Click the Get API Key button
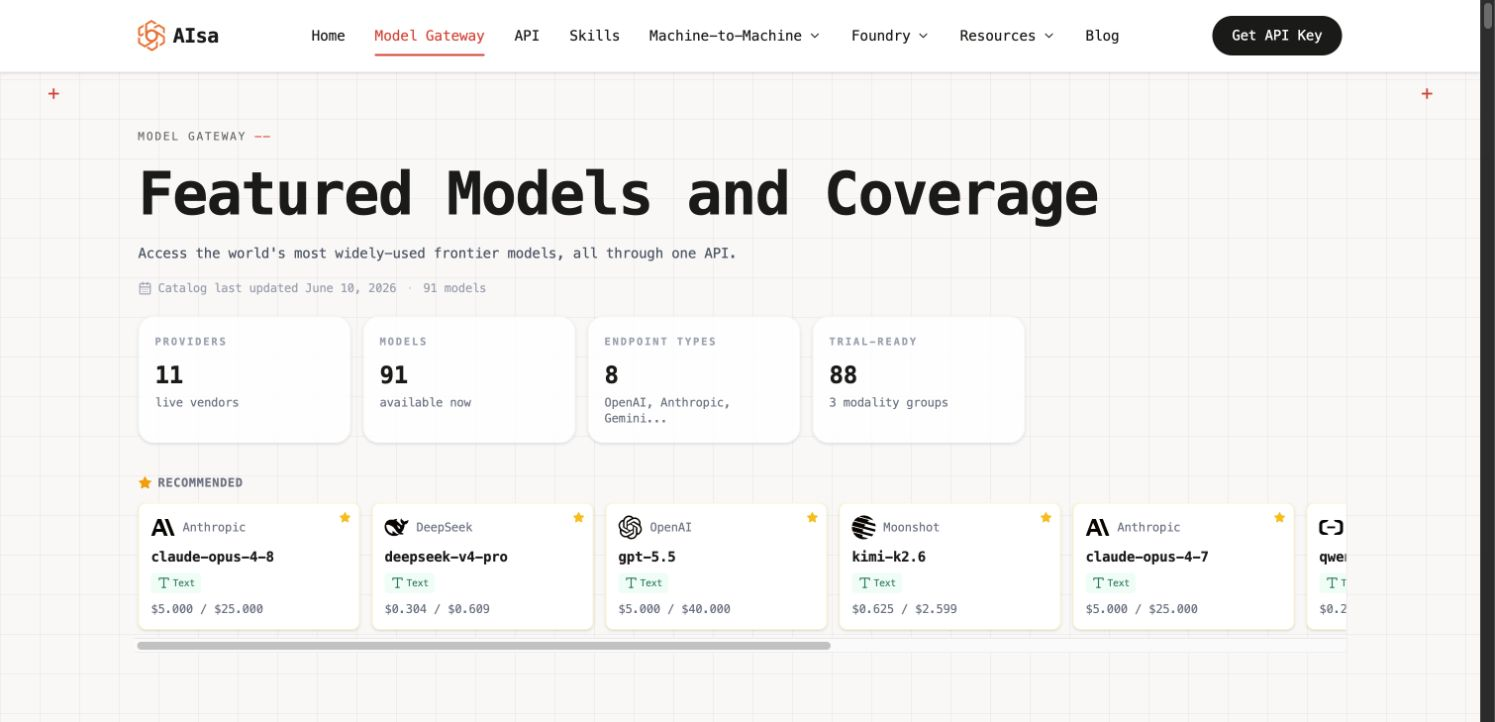This screenshot has width=1495, height=722. point(1277,36)
